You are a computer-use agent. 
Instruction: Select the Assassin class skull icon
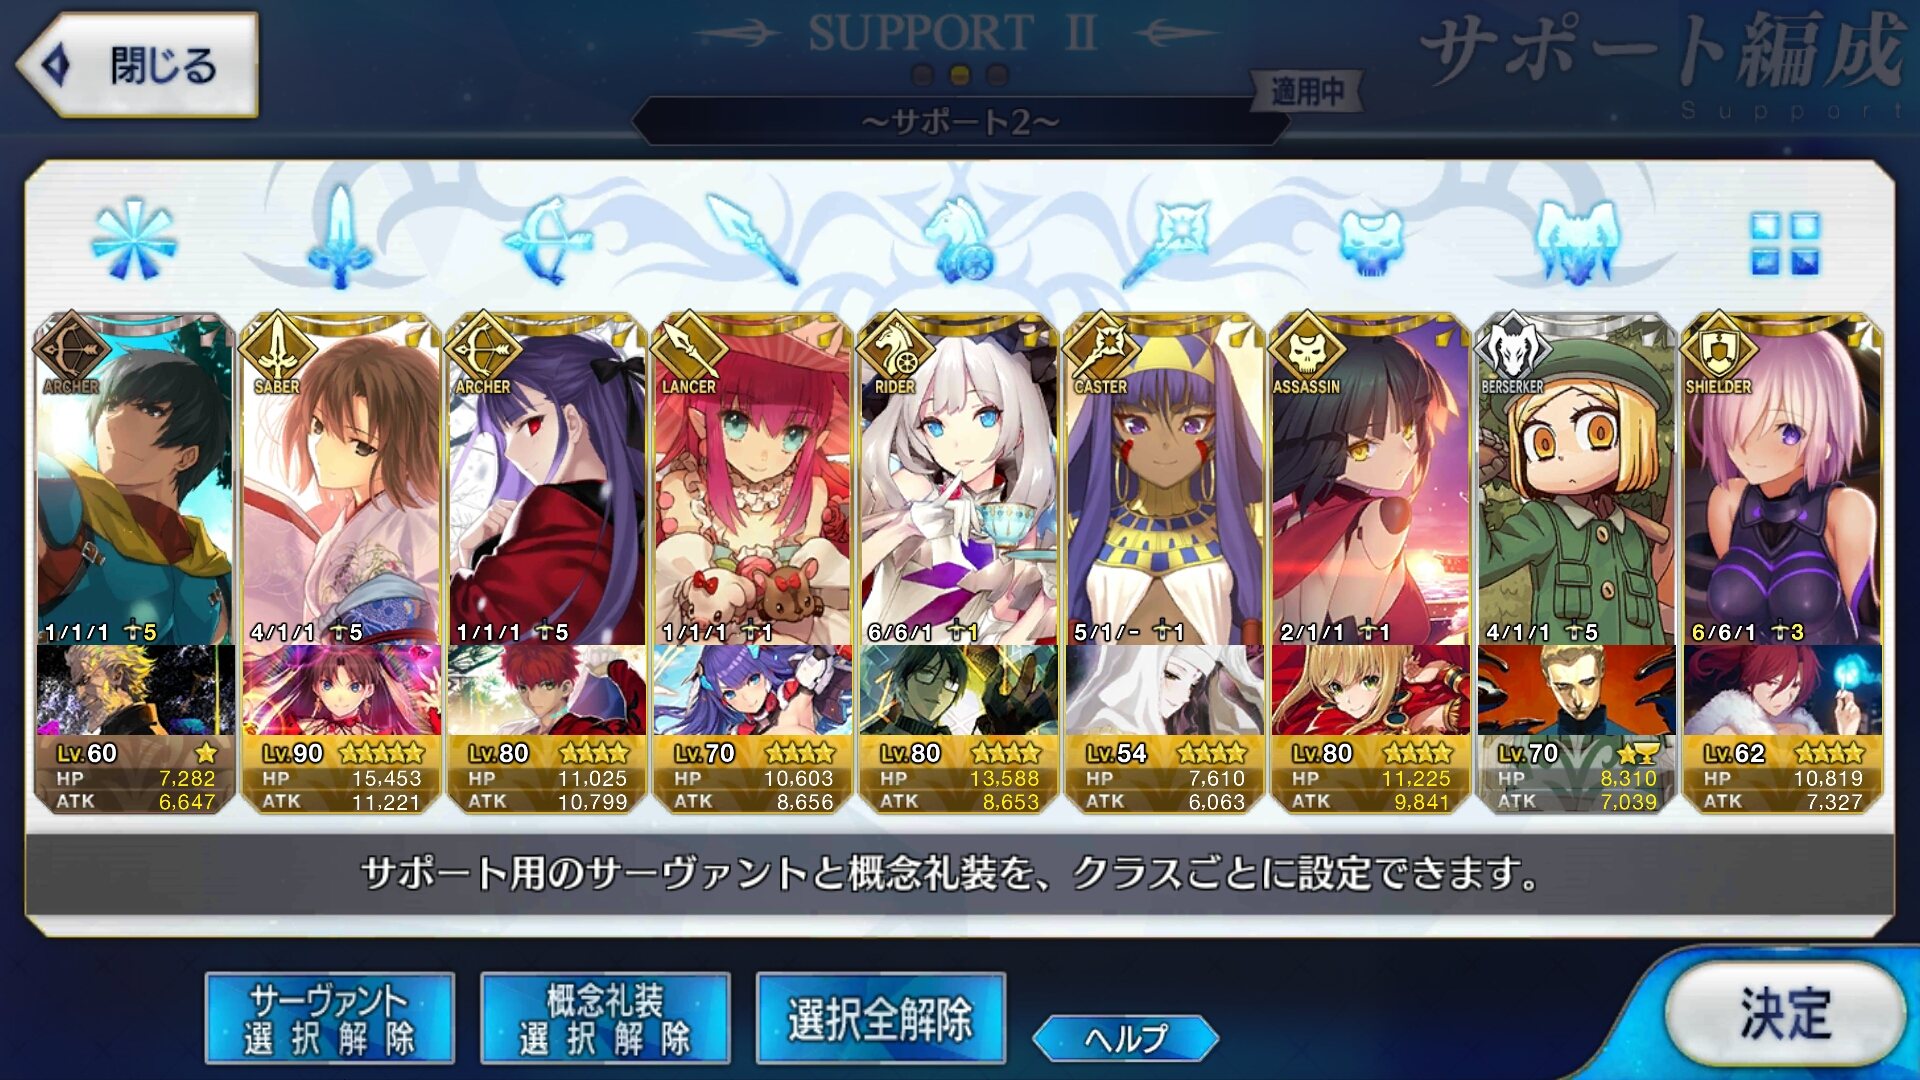(x=1372, y=242)
